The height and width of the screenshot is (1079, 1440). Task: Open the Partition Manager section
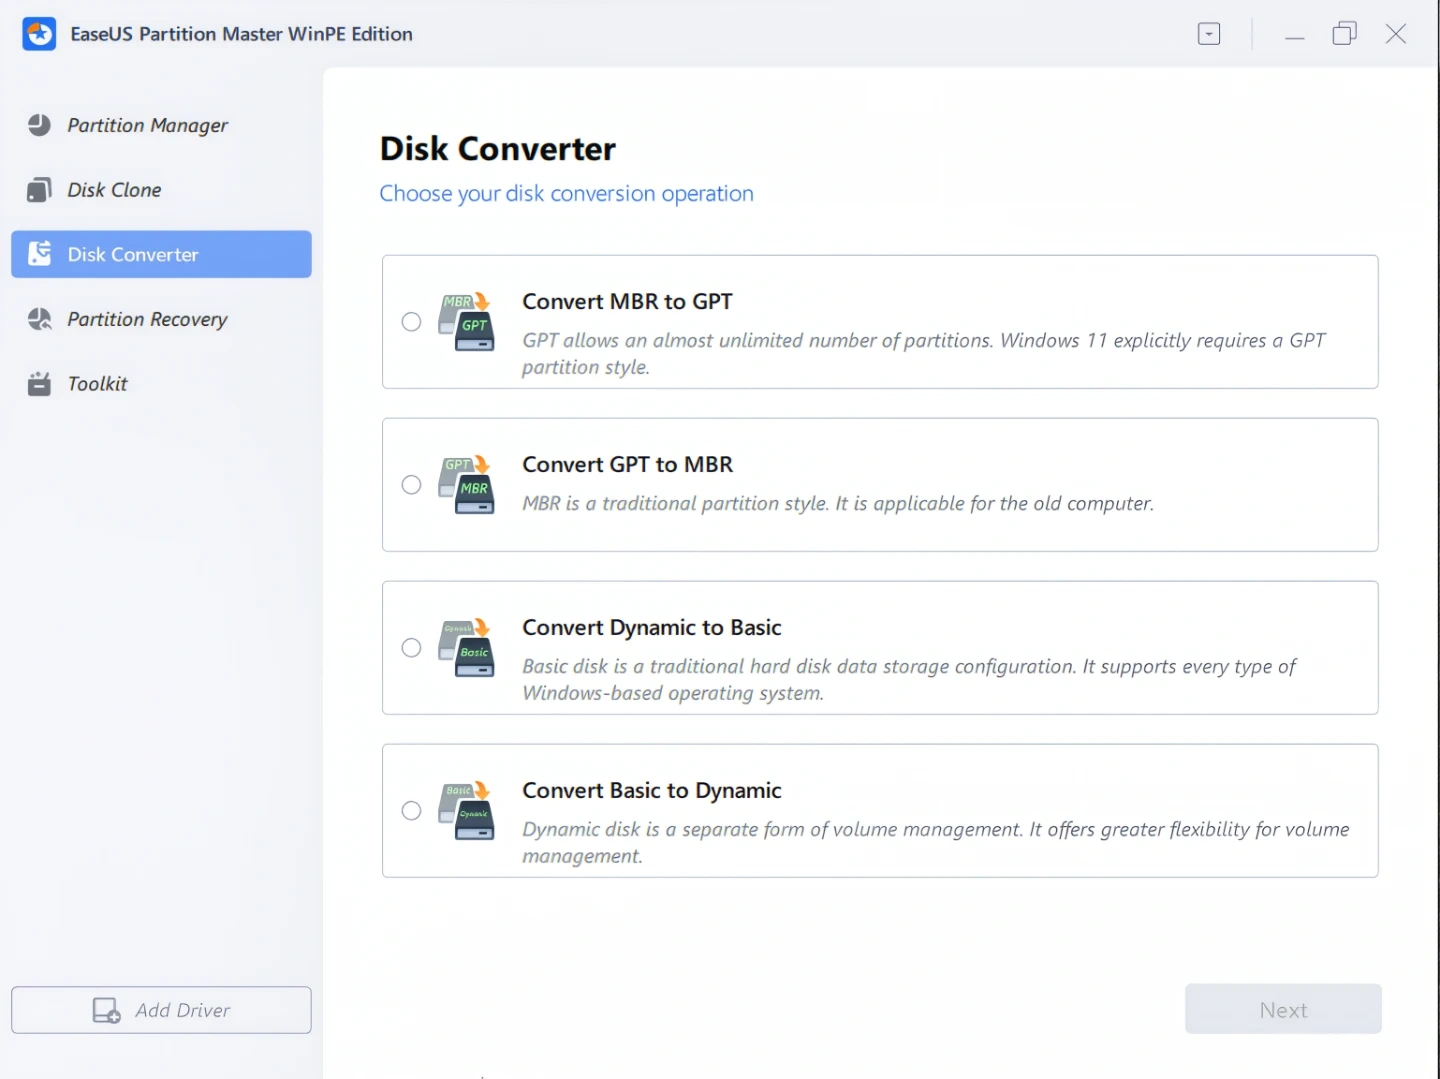pos(147,125)
